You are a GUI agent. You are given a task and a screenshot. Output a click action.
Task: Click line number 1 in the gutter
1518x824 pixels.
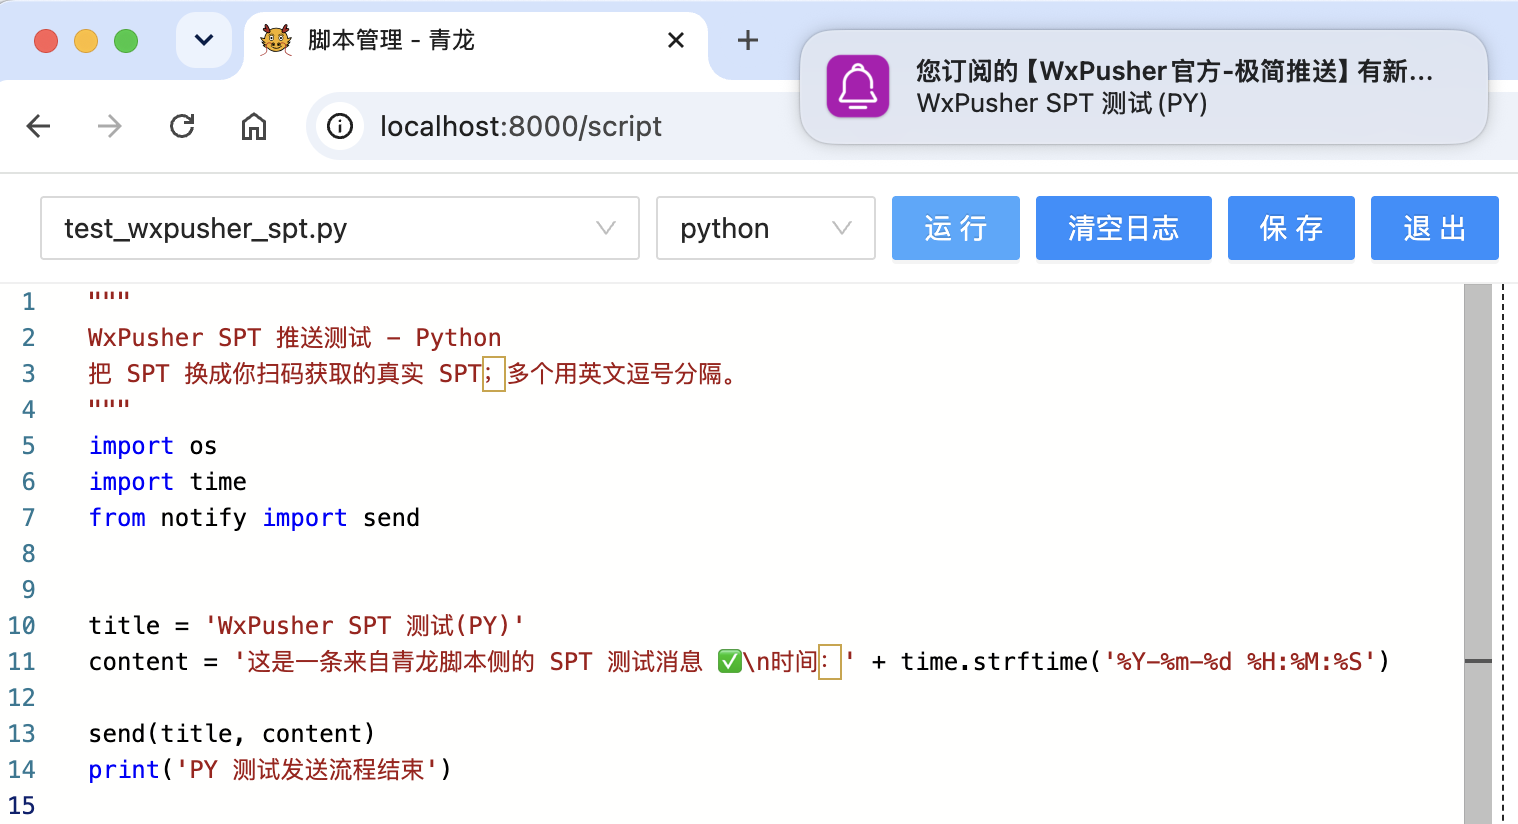[28, 302]
